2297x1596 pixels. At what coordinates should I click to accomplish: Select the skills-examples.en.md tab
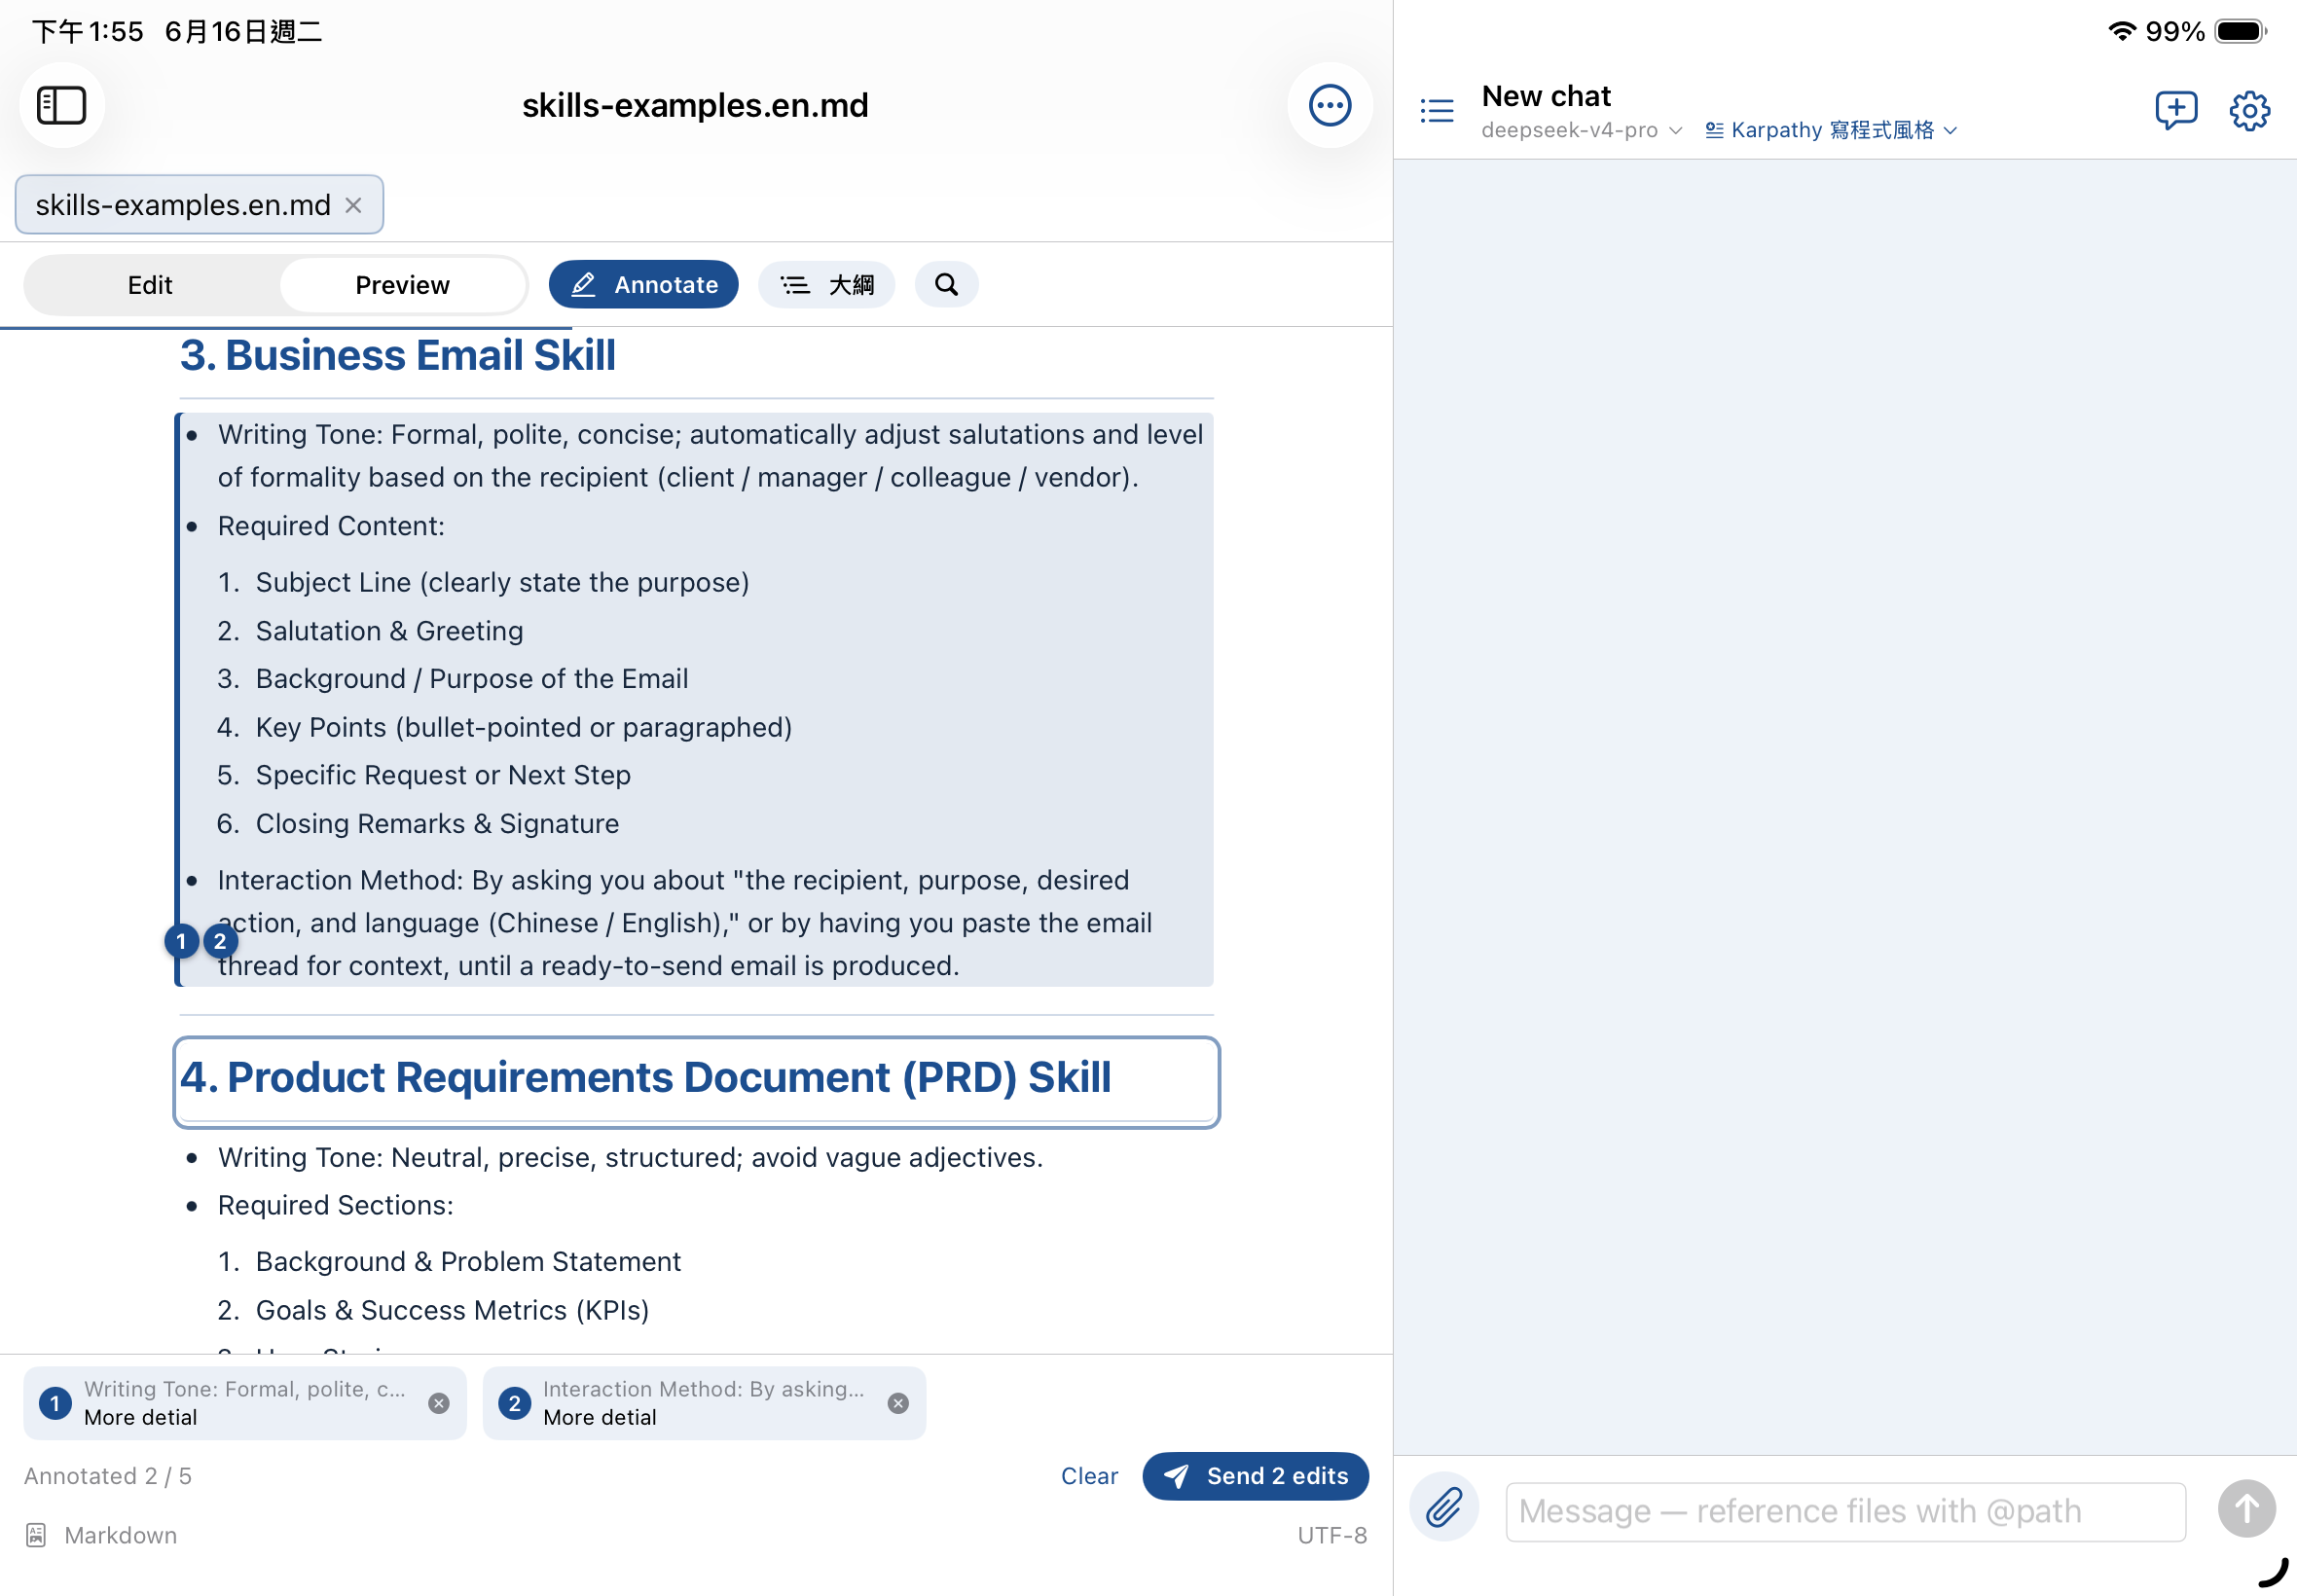183,205
